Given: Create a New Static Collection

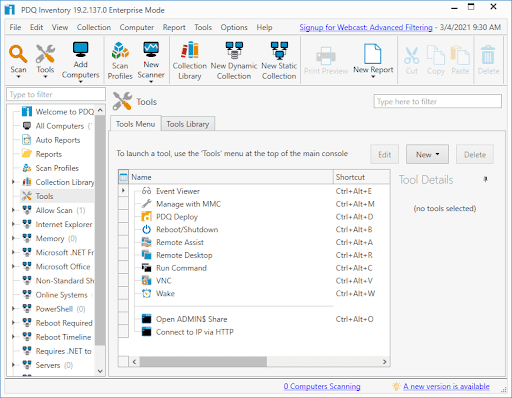Looking at the screenshot, I should pyautogui.click(x=279, y=51).
